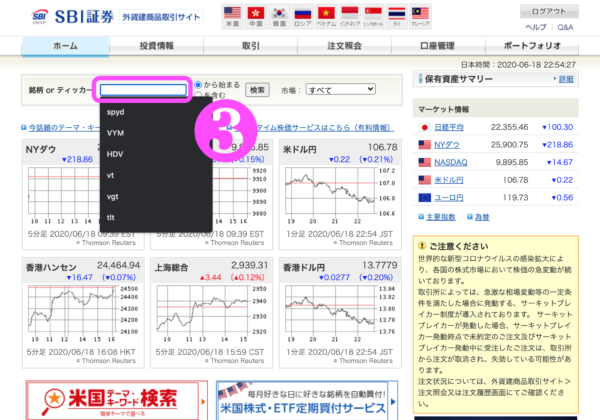Open the 米ドル円 chart thumbnail
This screenshot has width=600, height=420.
coord(340,194)
